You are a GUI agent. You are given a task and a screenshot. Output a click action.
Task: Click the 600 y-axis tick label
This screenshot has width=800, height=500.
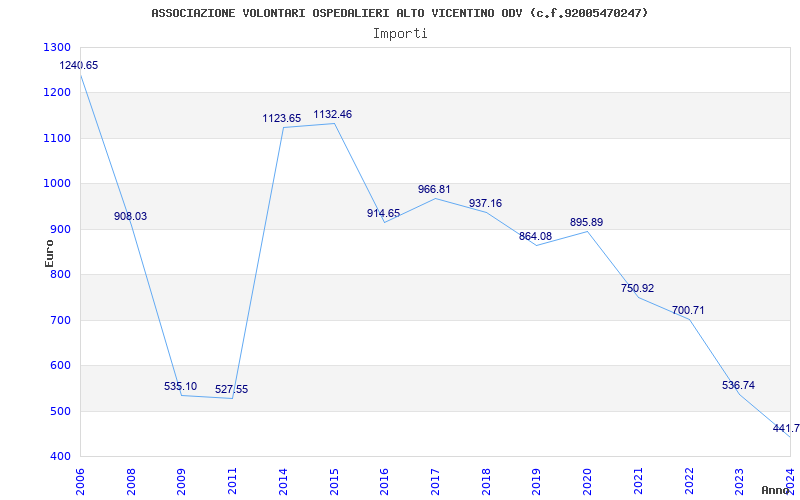click(x=60, y=366)
